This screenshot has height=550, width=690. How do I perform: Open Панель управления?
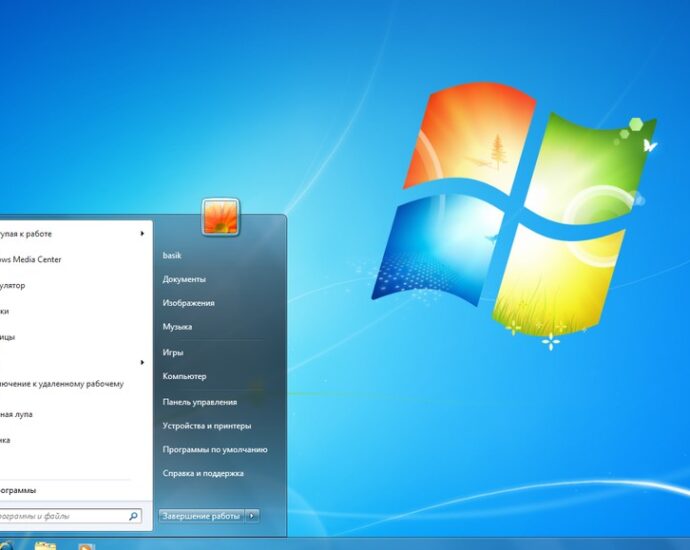(199, 401)
